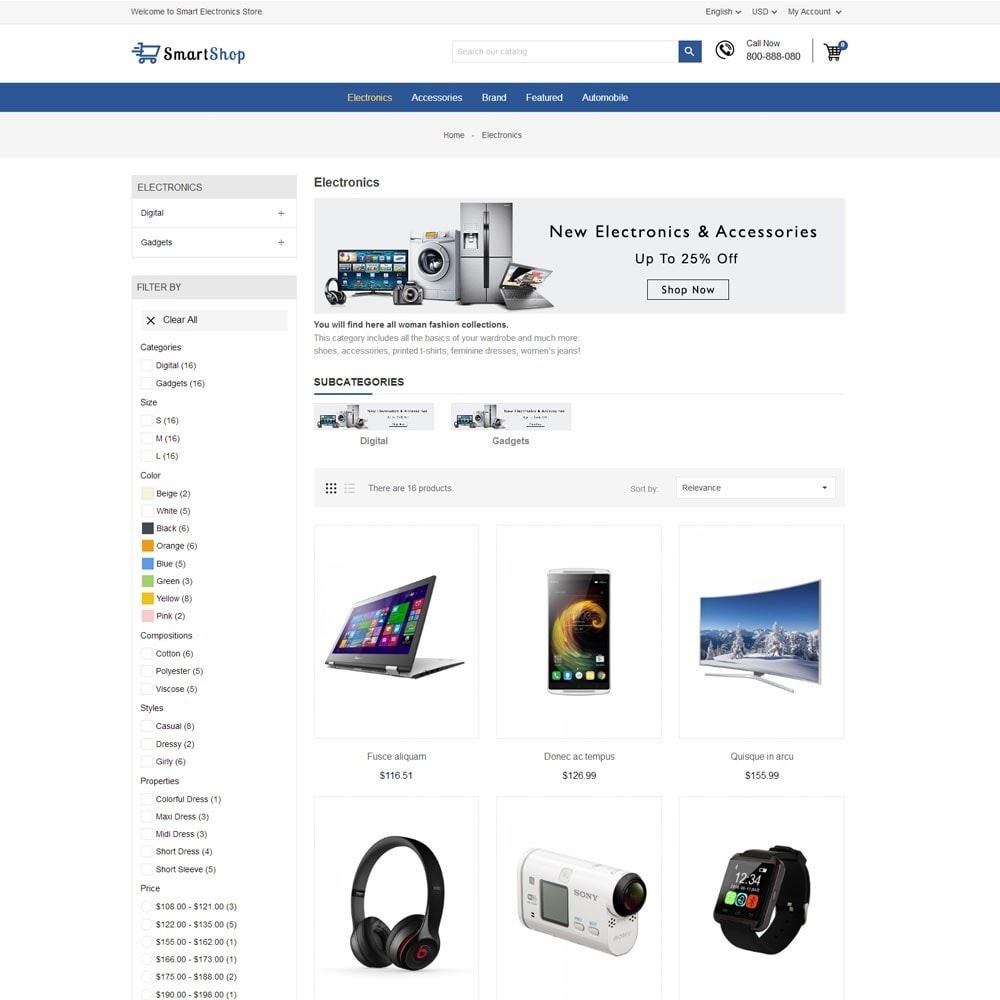Open USD currency dropdown
Image resolution: width=1000 pixels, height=1000 pixels.
click(764, 11)
